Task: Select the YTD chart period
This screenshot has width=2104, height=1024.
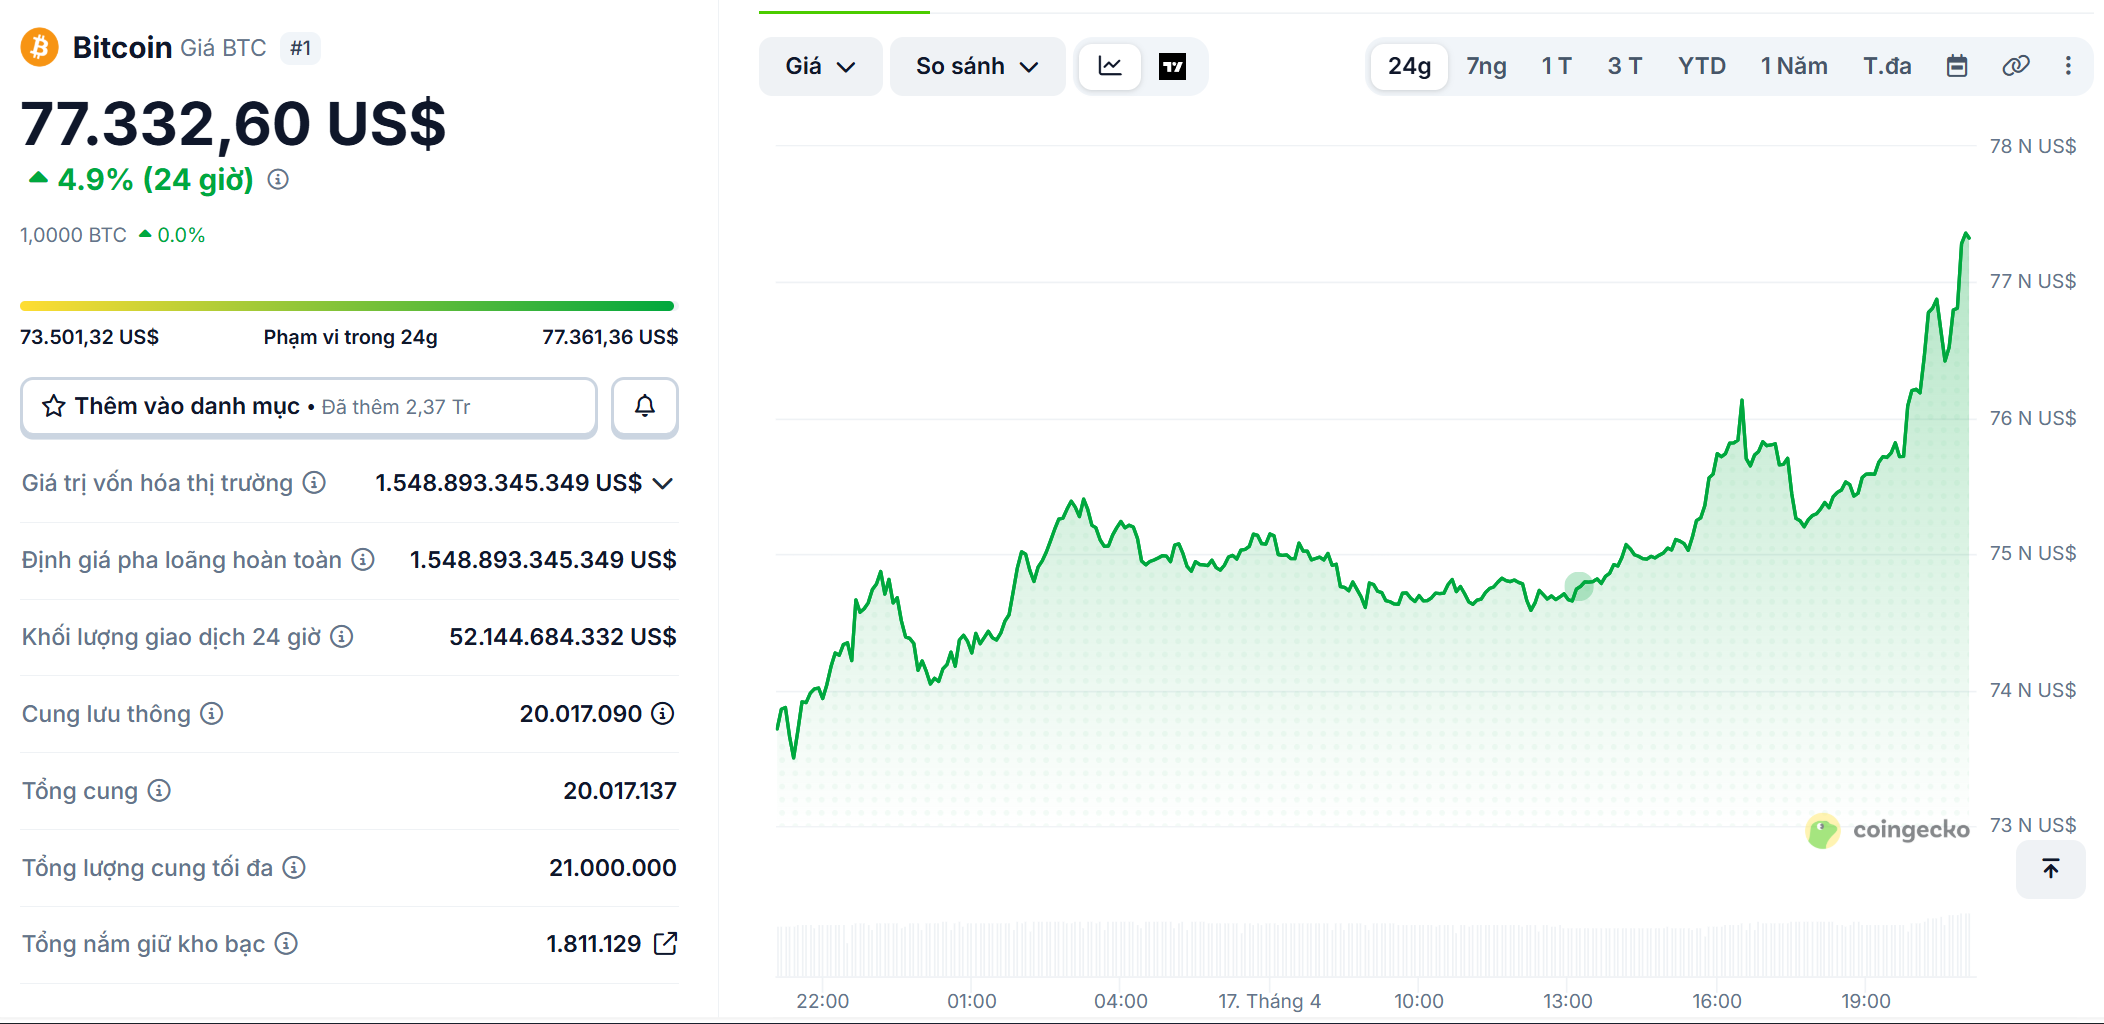Action: point(1703,66)
